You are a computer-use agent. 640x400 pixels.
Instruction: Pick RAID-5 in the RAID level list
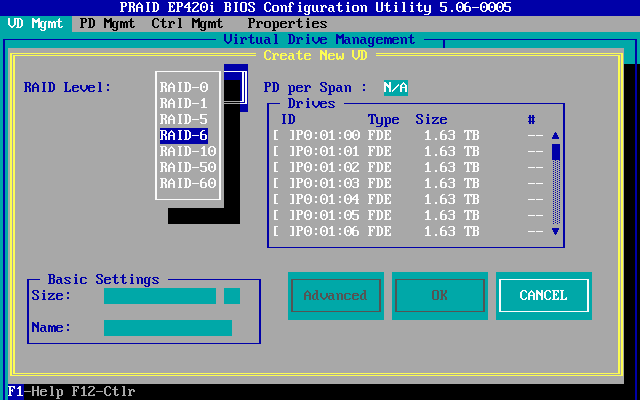[x=184, y=119]
